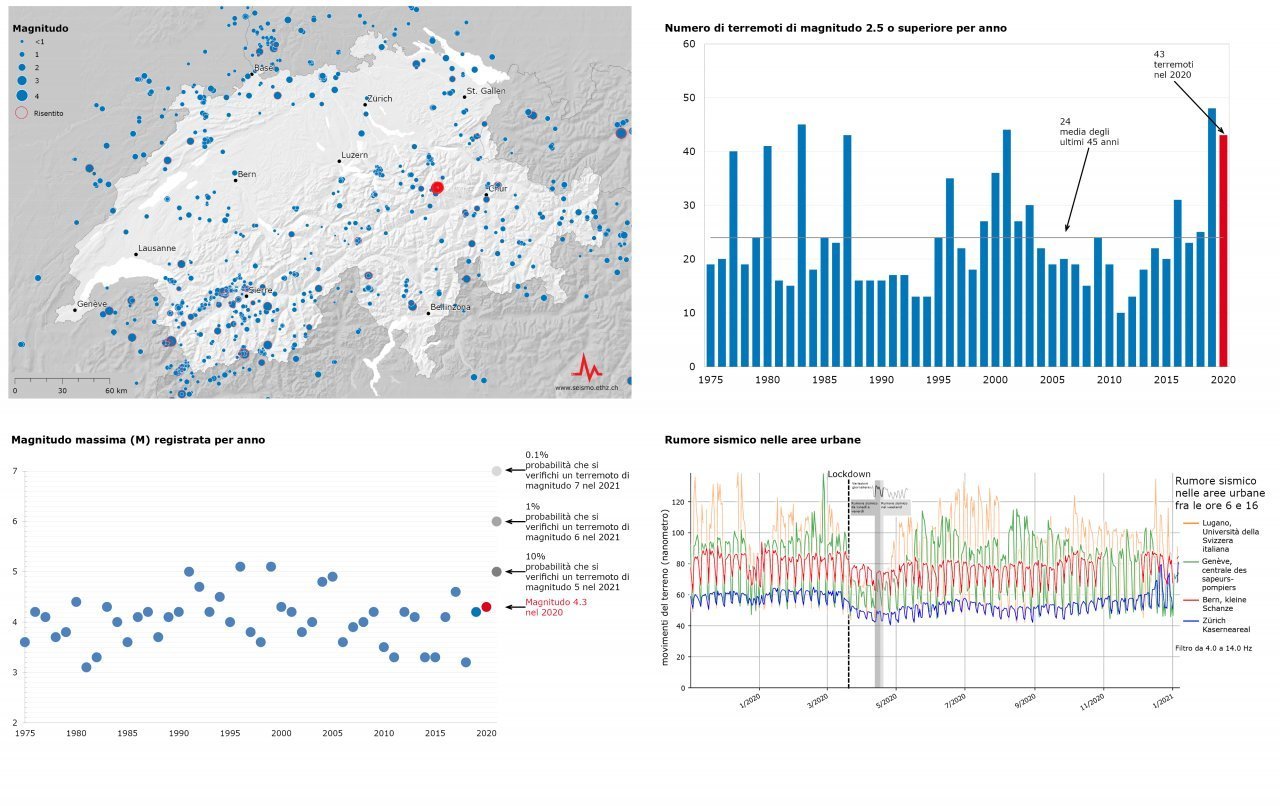Click the gray magnitude 6 probability dot
The image size is (1280, 806).
[x=496, y=521]
